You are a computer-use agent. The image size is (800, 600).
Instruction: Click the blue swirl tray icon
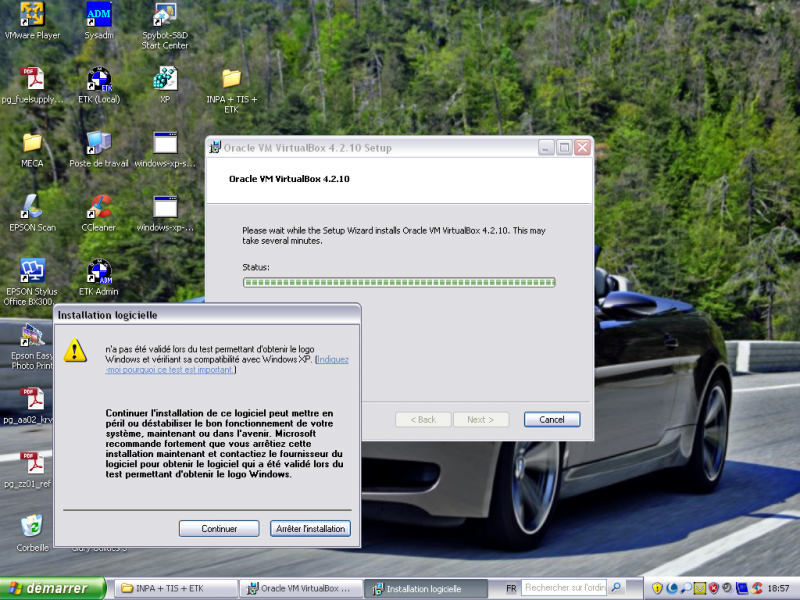[671, 588]
